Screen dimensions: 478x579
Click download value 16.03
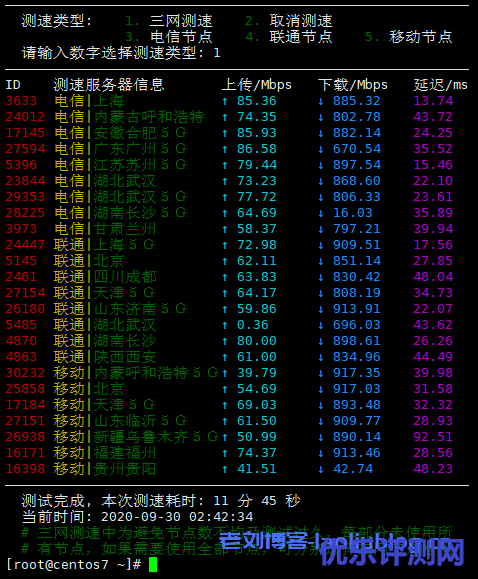click(x=353, y=213)
